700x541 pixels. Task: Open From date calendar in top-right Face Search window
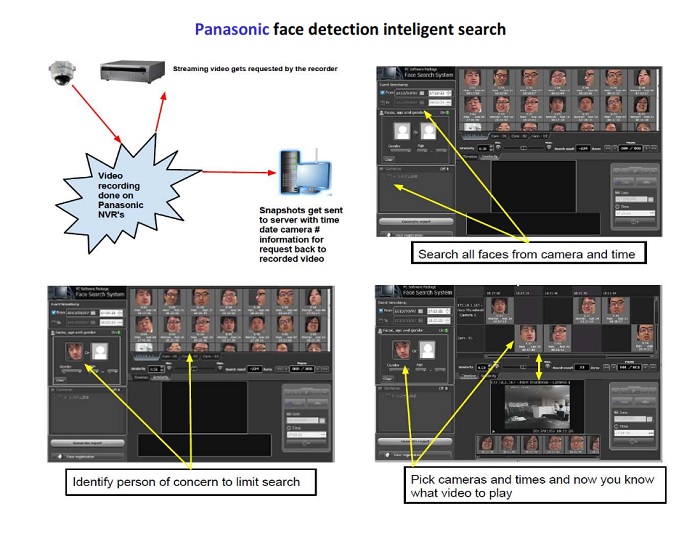click(422, 93)
